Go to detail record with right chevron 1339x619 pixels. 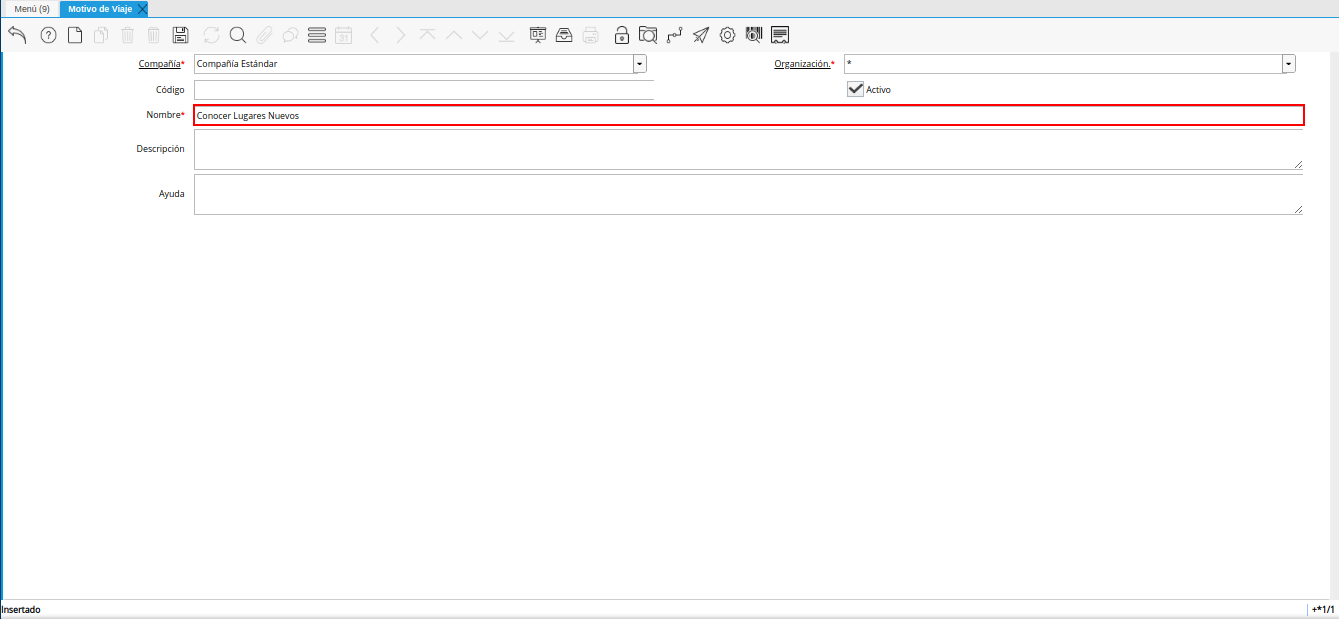point(401,35)
